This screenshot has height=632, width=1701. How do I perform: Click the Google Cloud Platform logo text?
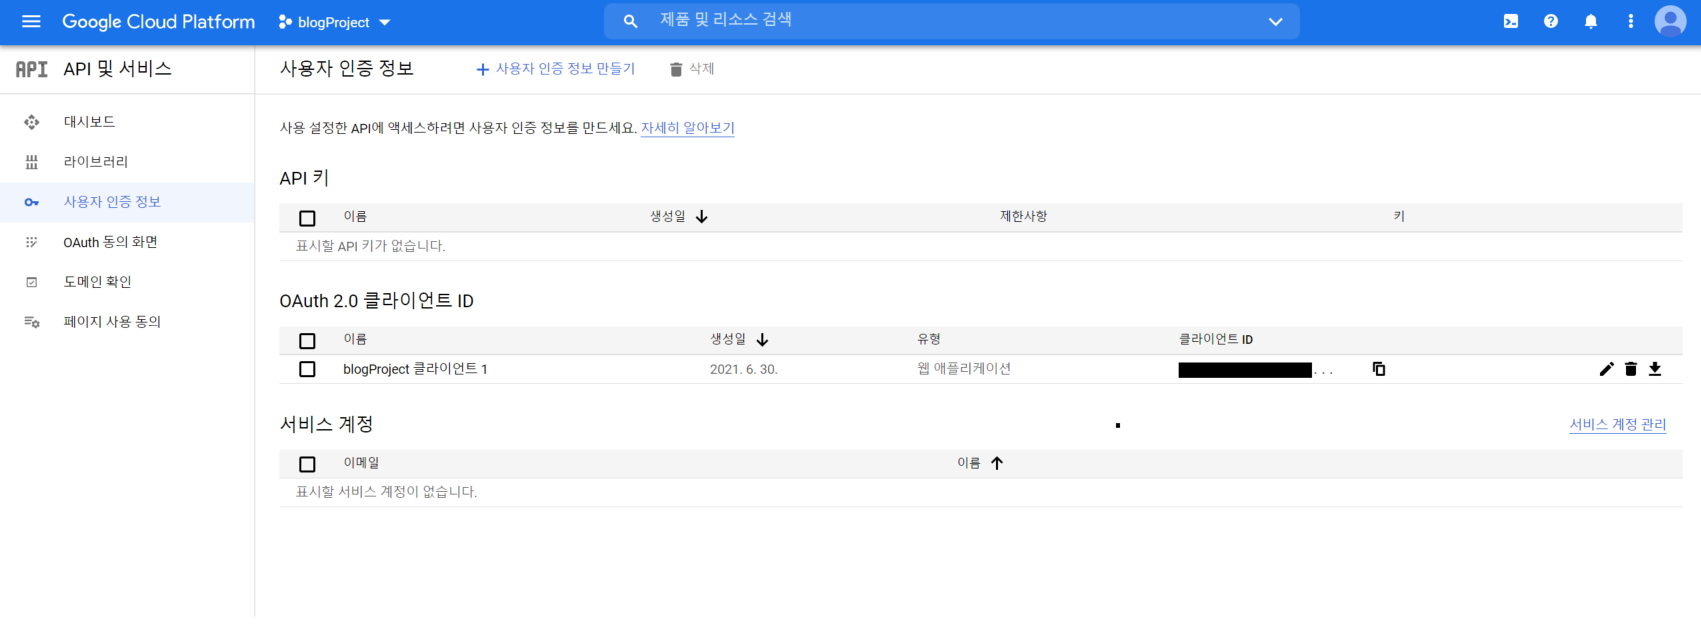point(158,21)
